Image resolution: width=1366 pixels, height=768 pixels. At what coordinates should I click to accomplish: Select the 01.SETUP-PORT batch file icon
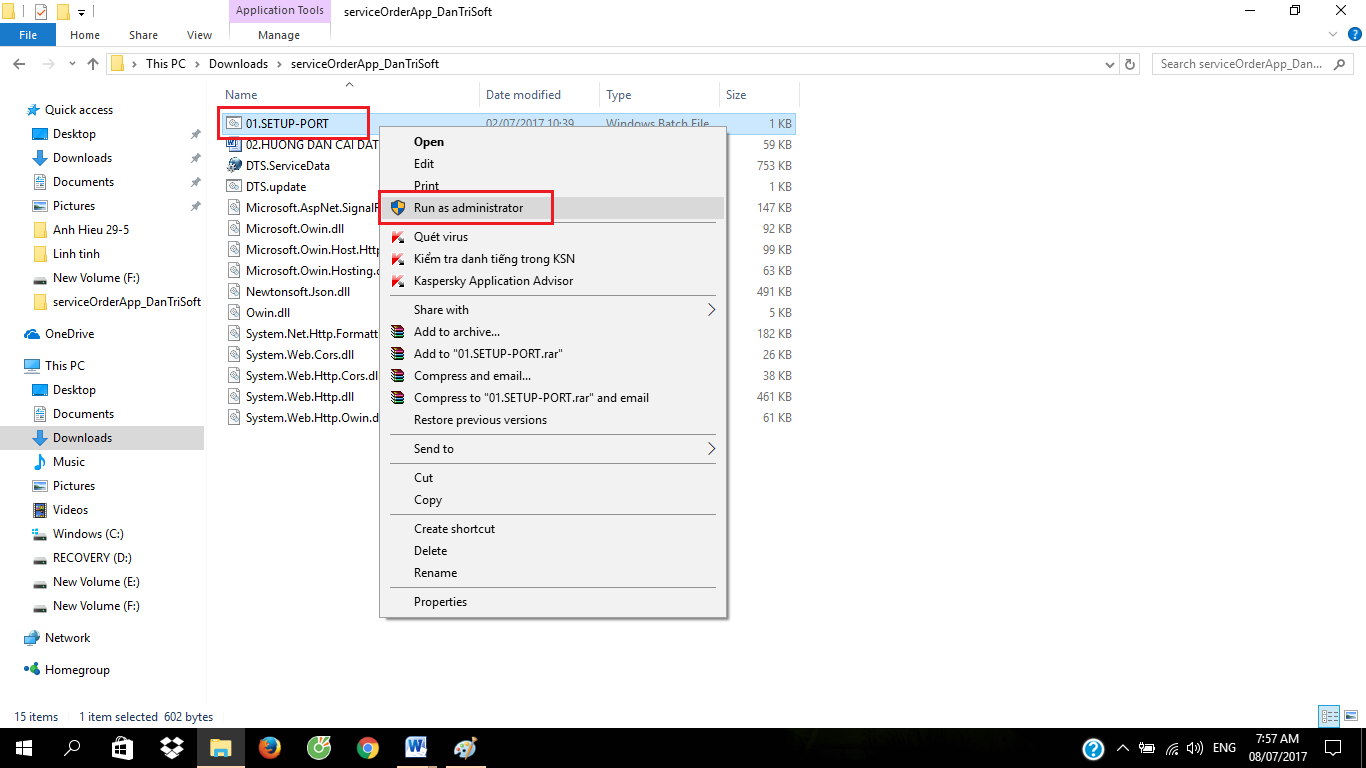[x=234, y=123]
